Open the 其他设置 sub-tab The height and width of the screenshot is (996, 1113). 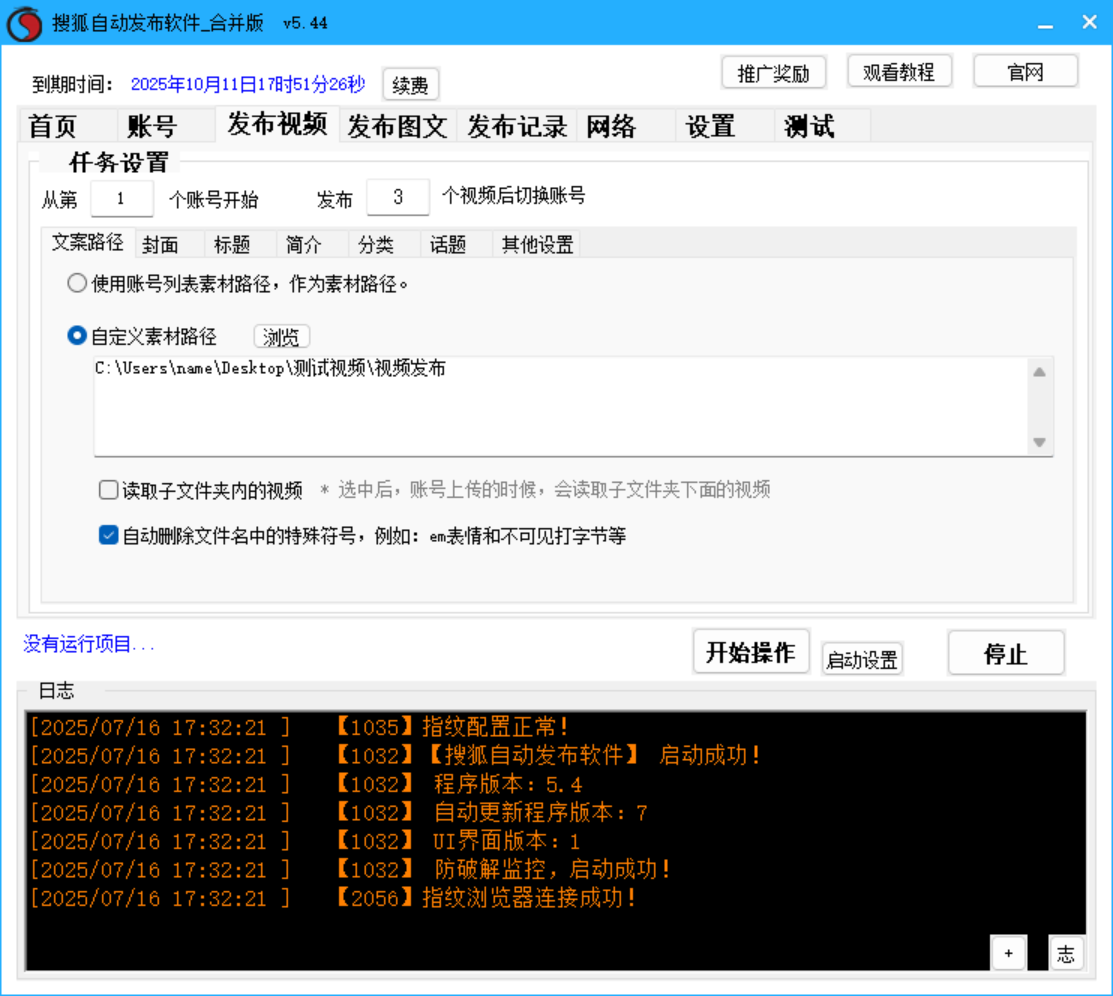click(x=537, y=245)
